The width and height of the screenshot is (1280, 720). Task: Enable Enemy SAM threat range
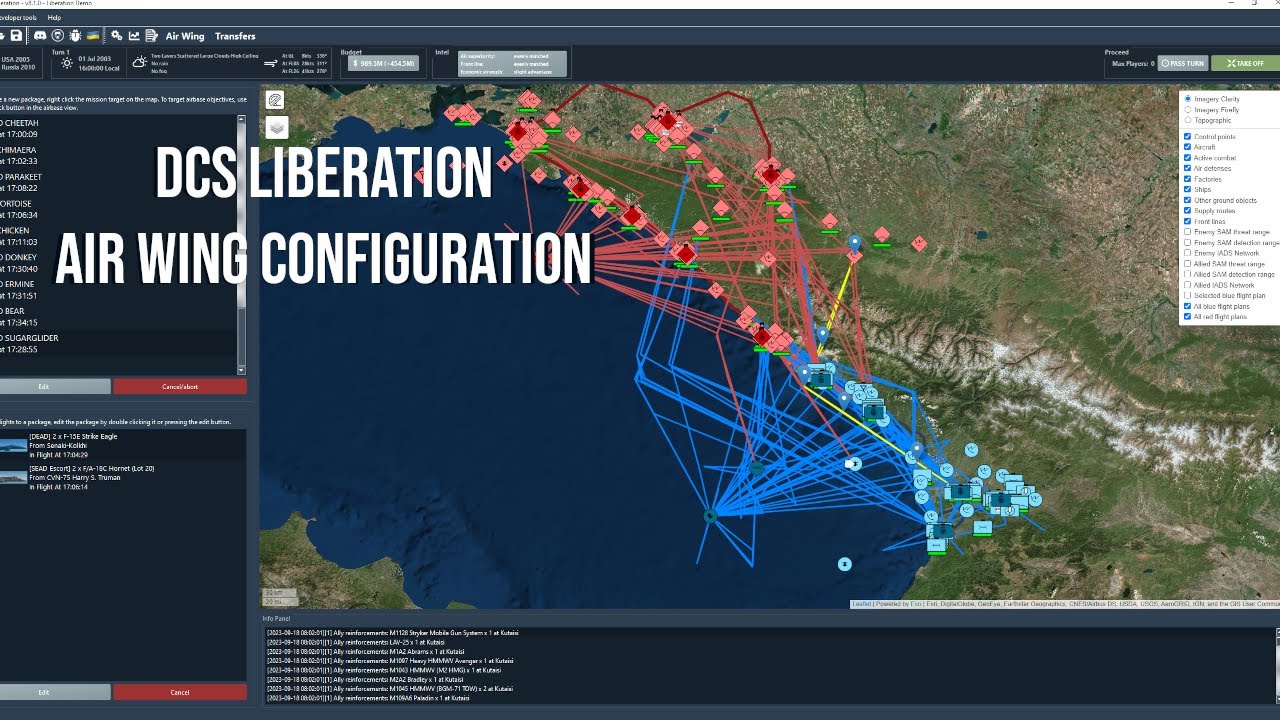[1187, 232]
